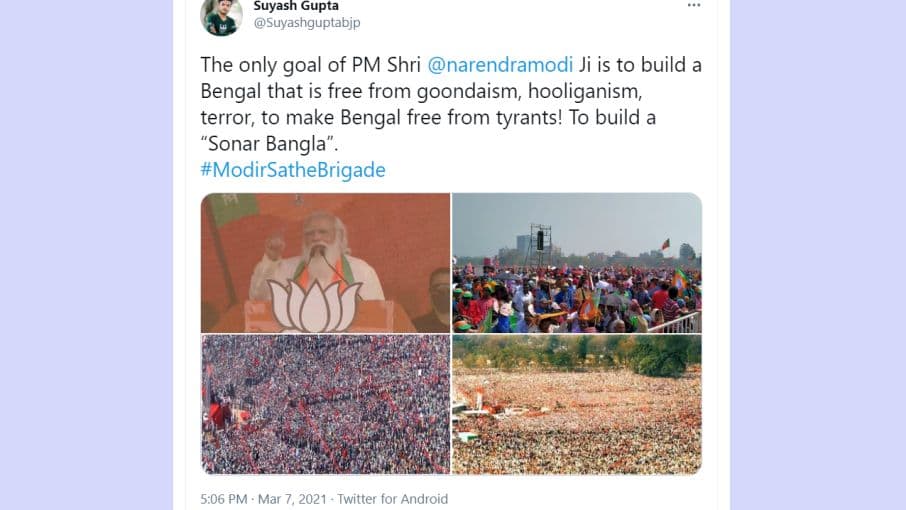Open the Suyash Gupta display name
This screenshot has width=906, height=510.
[x=296, y=5]
